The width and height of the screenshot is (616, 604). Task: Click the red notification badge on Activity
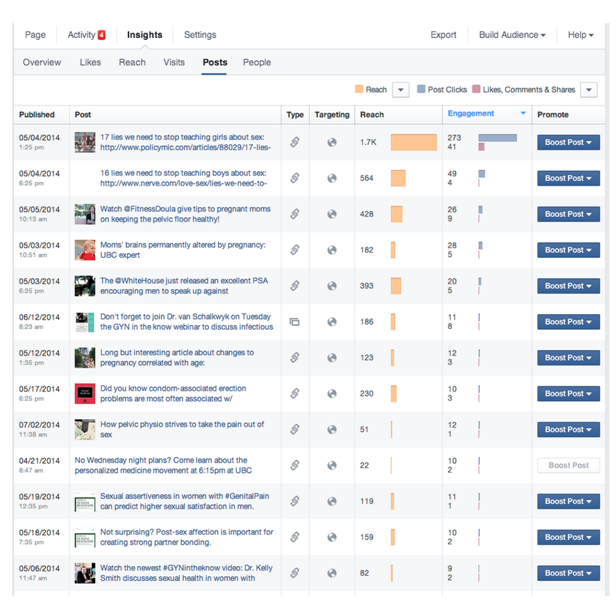[x=101, y=35]
